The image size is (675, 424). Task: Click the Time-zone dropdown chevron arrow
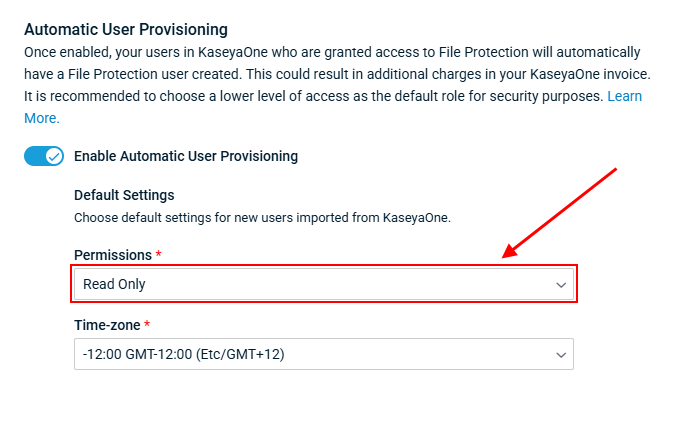561,354
